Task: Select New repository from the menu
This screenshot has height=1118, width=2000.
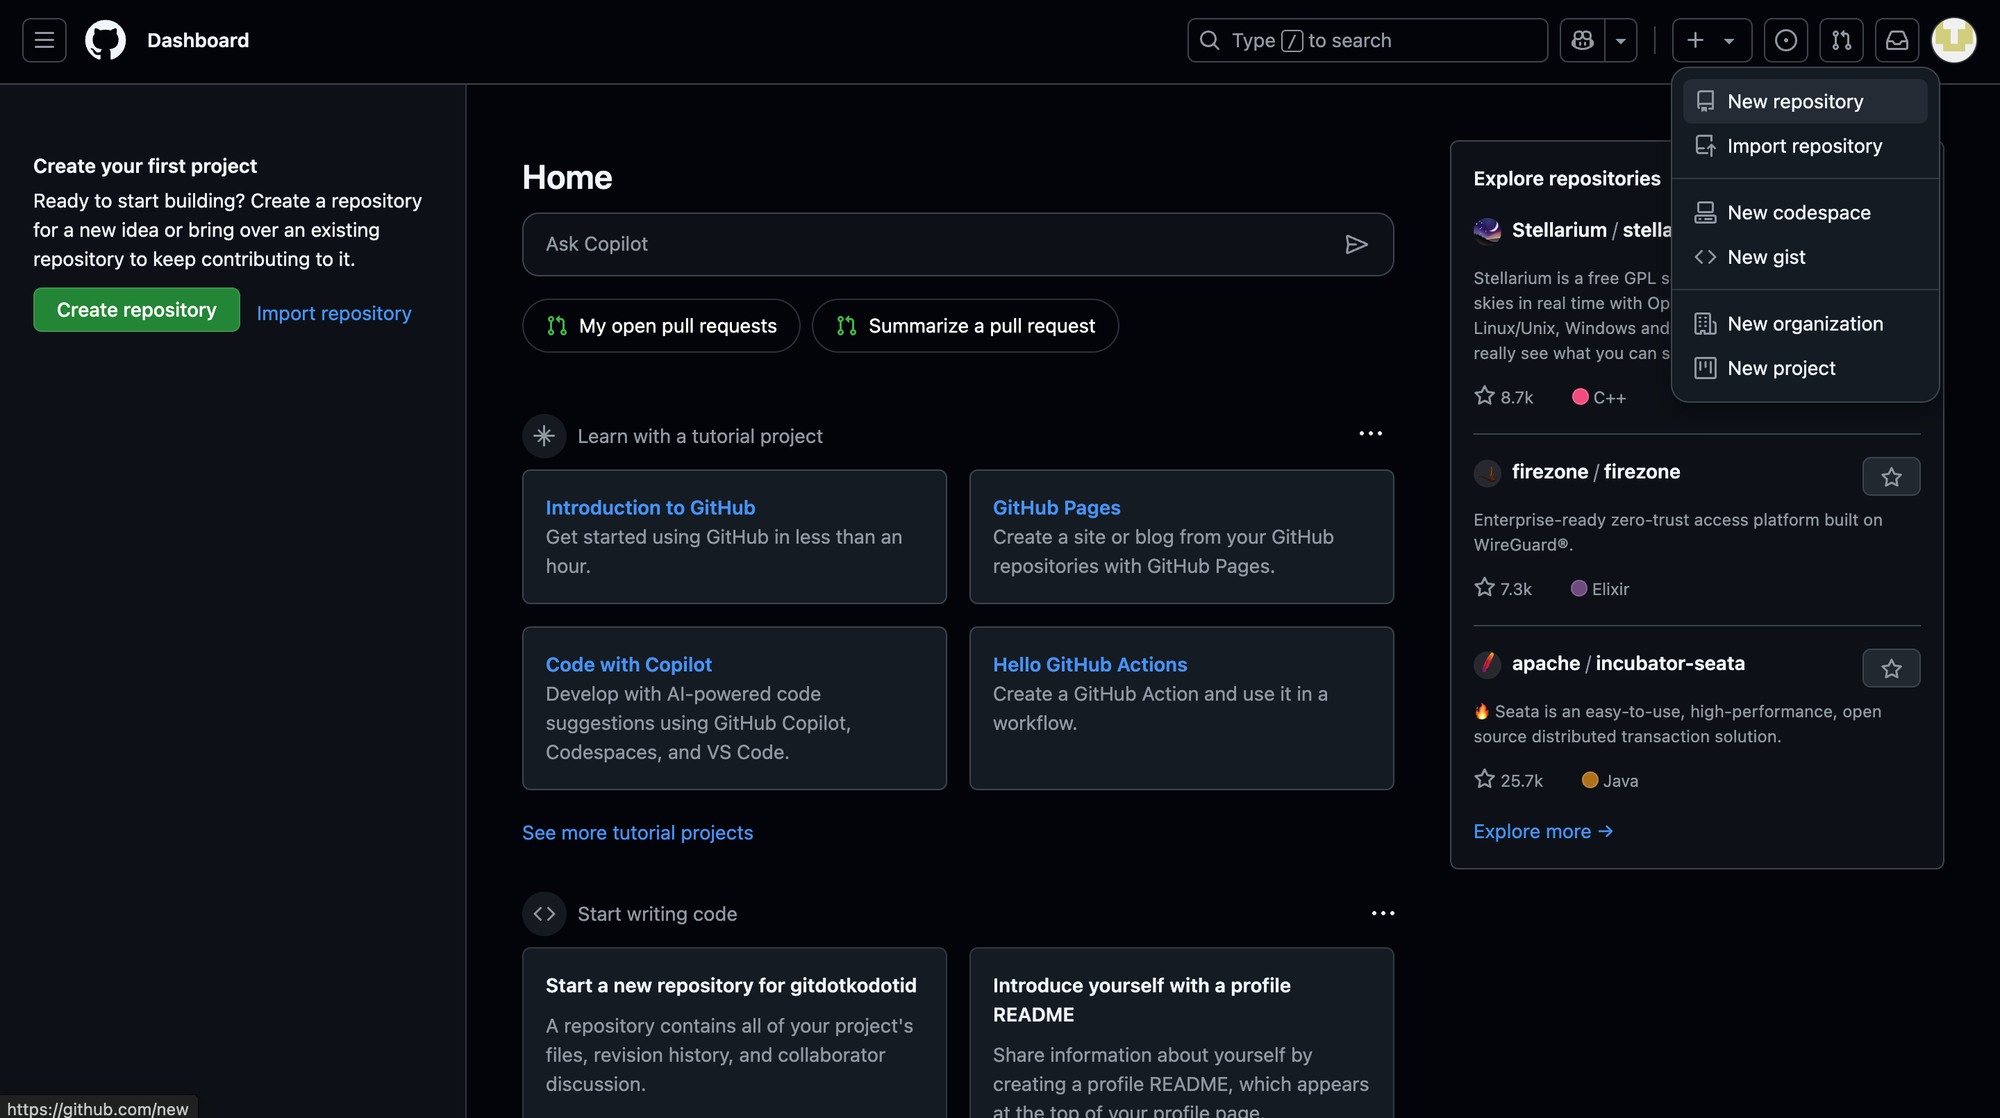Action: tap(1794, 102)
